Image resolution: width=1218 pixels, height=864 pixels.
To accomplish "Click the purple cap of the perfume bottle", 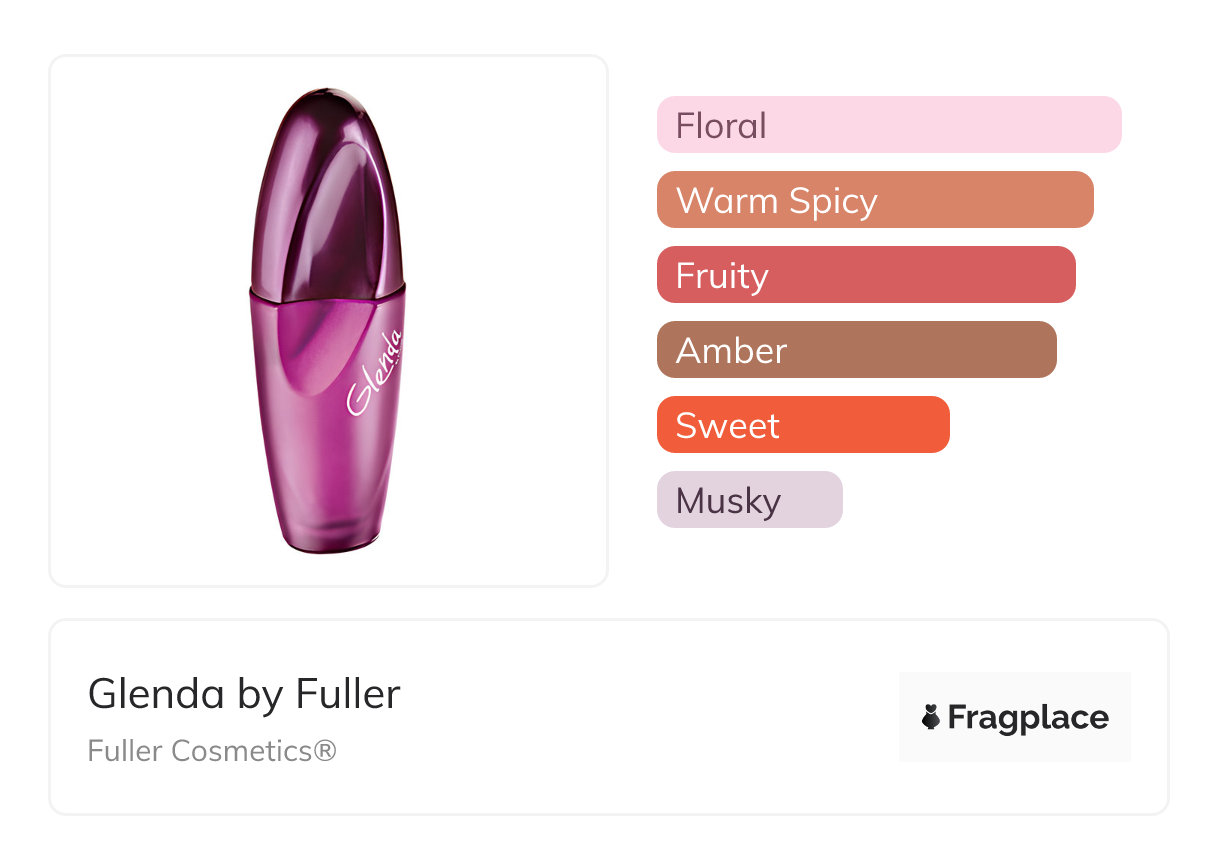I will (325, 190).
